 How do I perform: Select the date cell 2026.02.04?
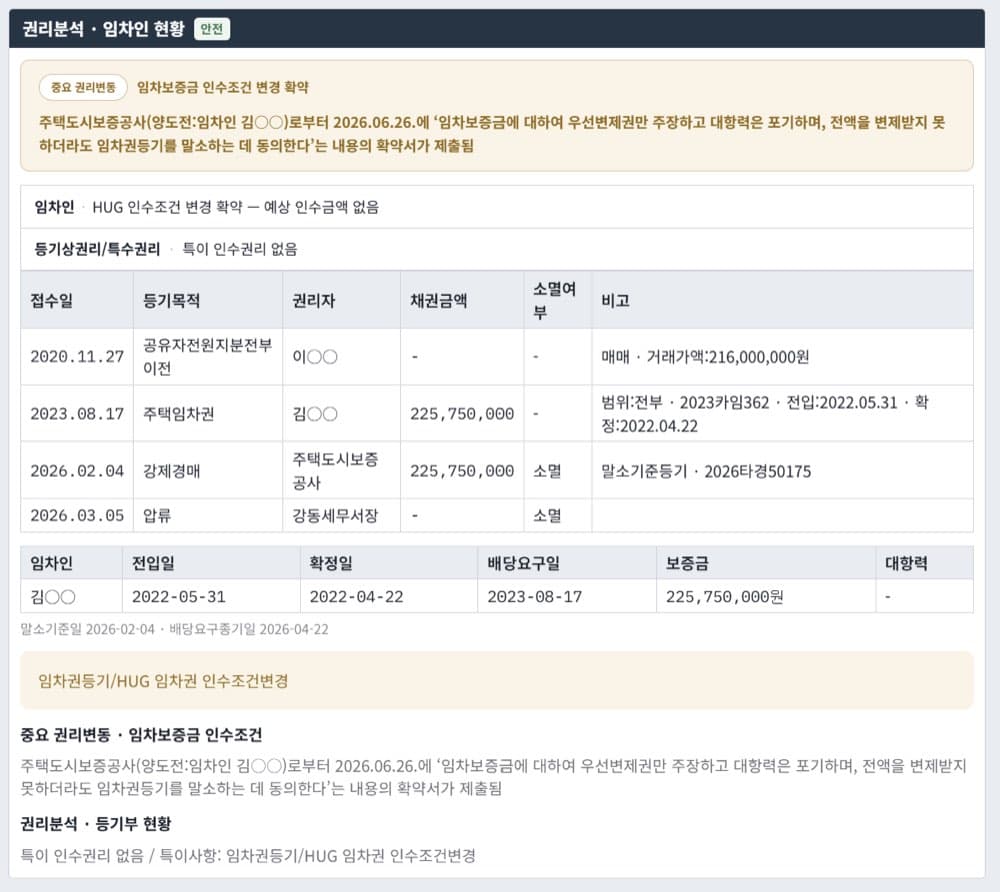(77, 471)
